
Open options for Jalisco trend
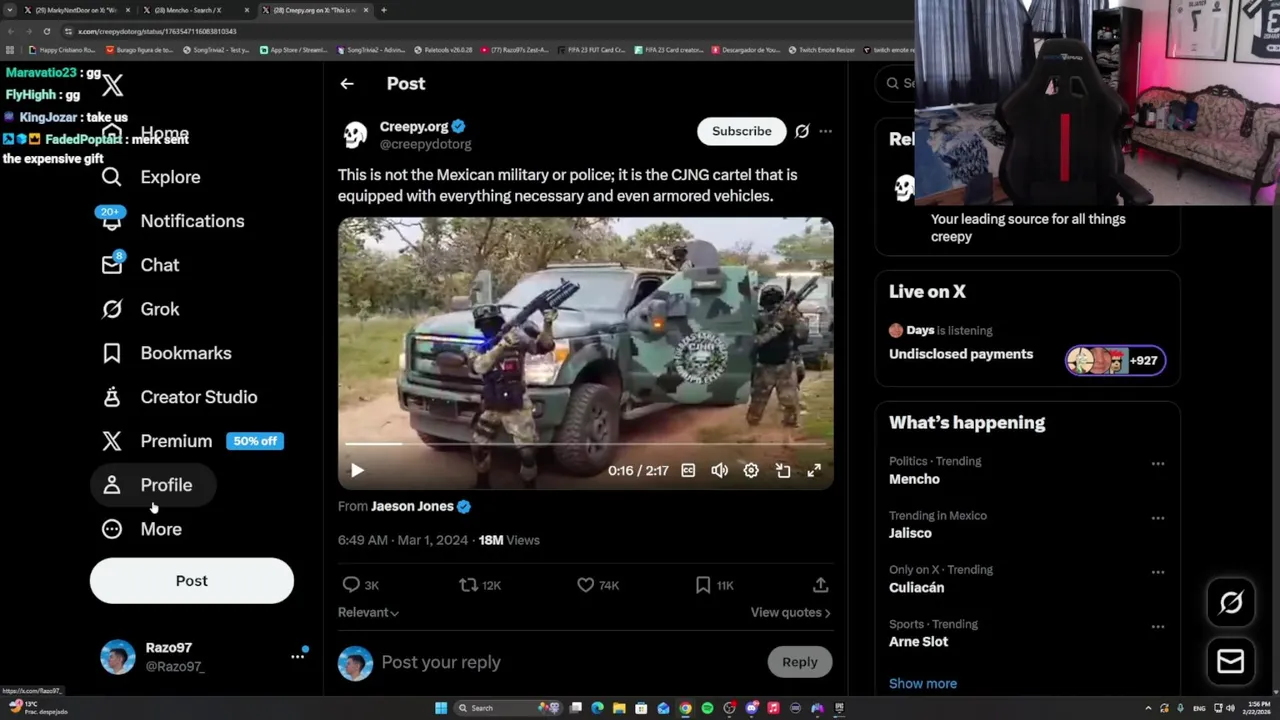[x=1158, y=518]
